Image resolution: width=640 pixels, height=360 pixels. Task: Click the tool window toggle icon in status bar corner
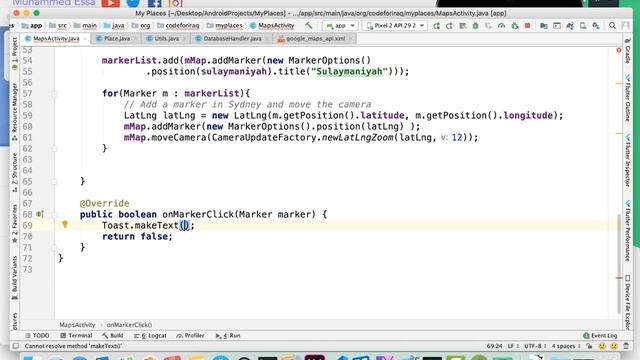16,346
